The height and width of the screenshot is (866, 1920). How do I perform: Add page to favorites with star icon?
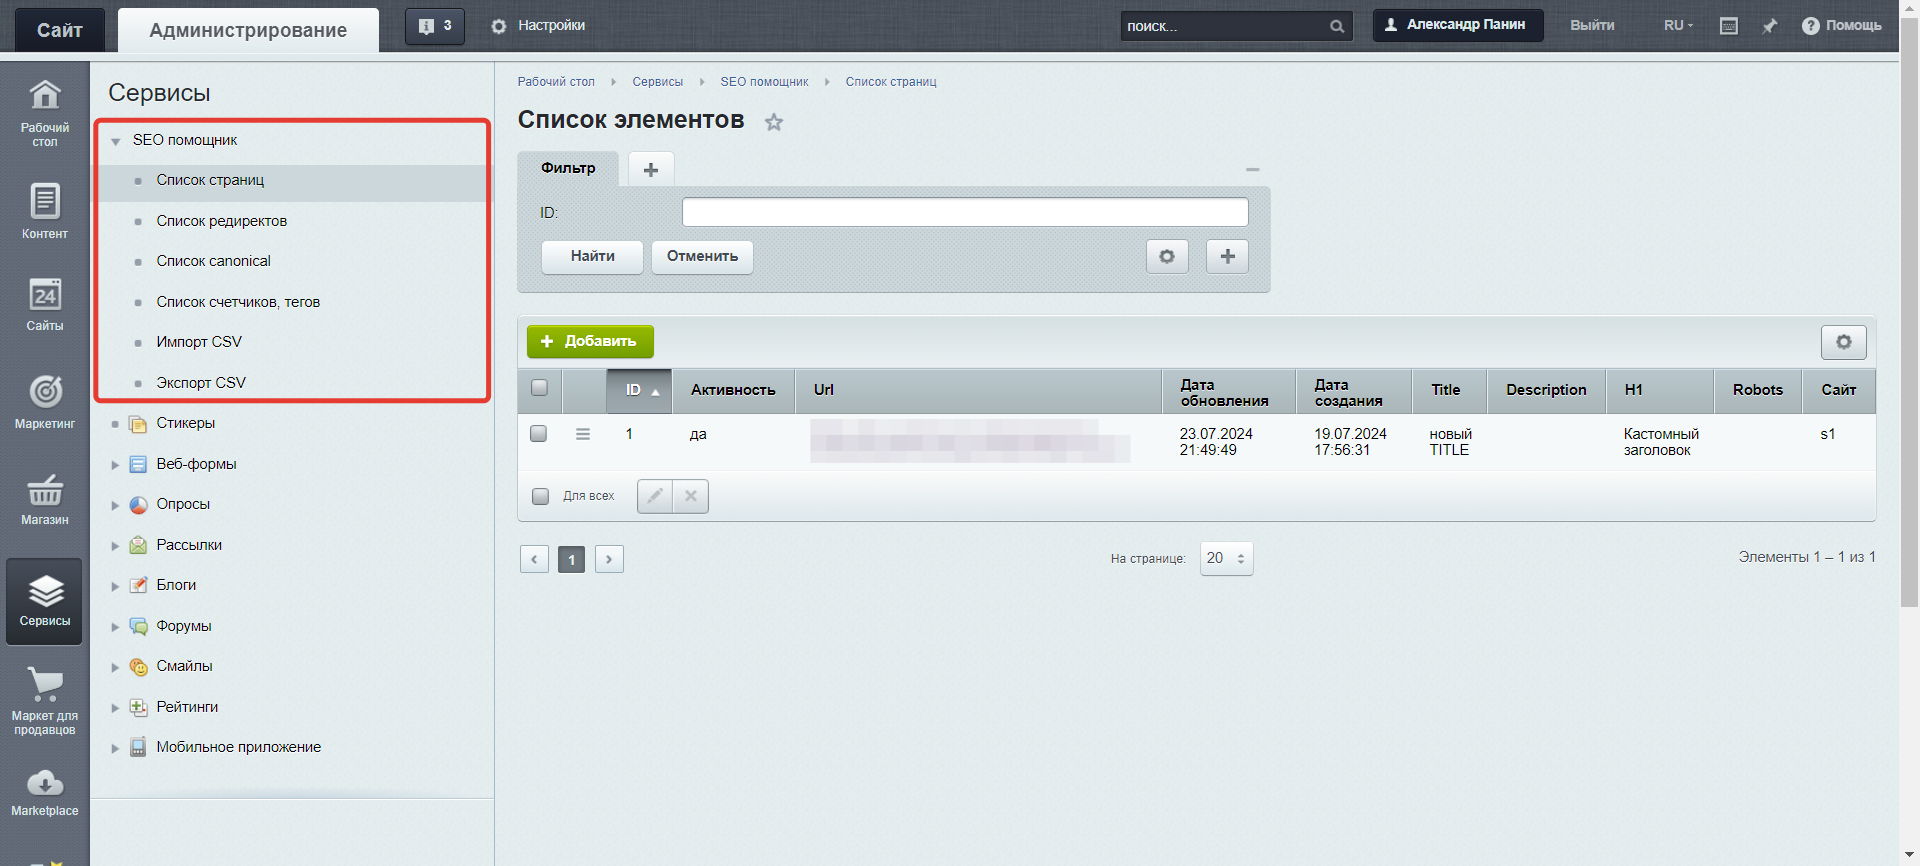[x=774, y=122]
